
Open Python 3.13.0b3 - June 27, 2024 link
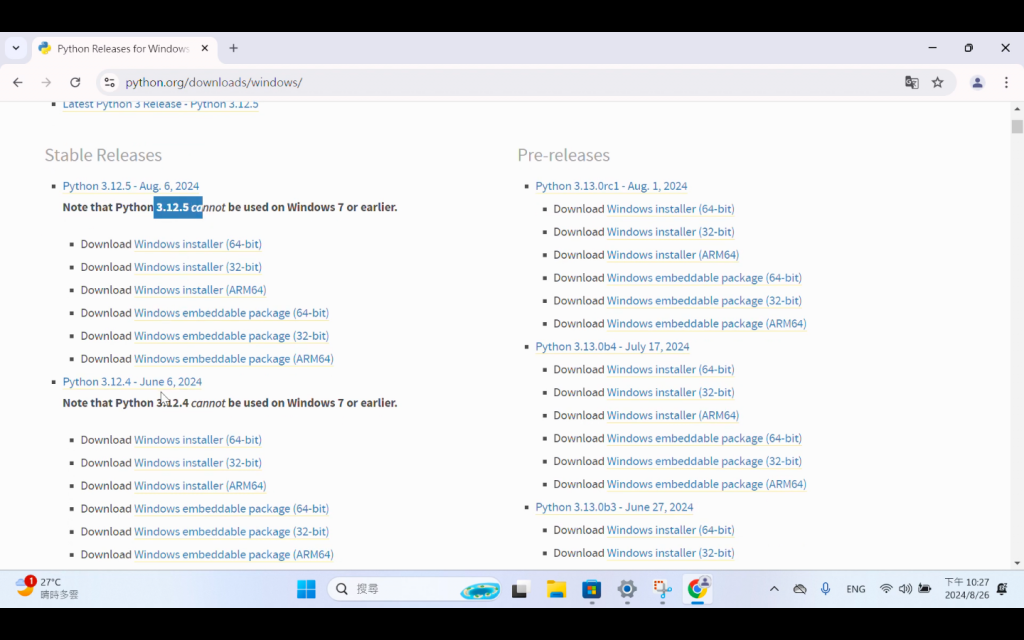click(614, 507)
